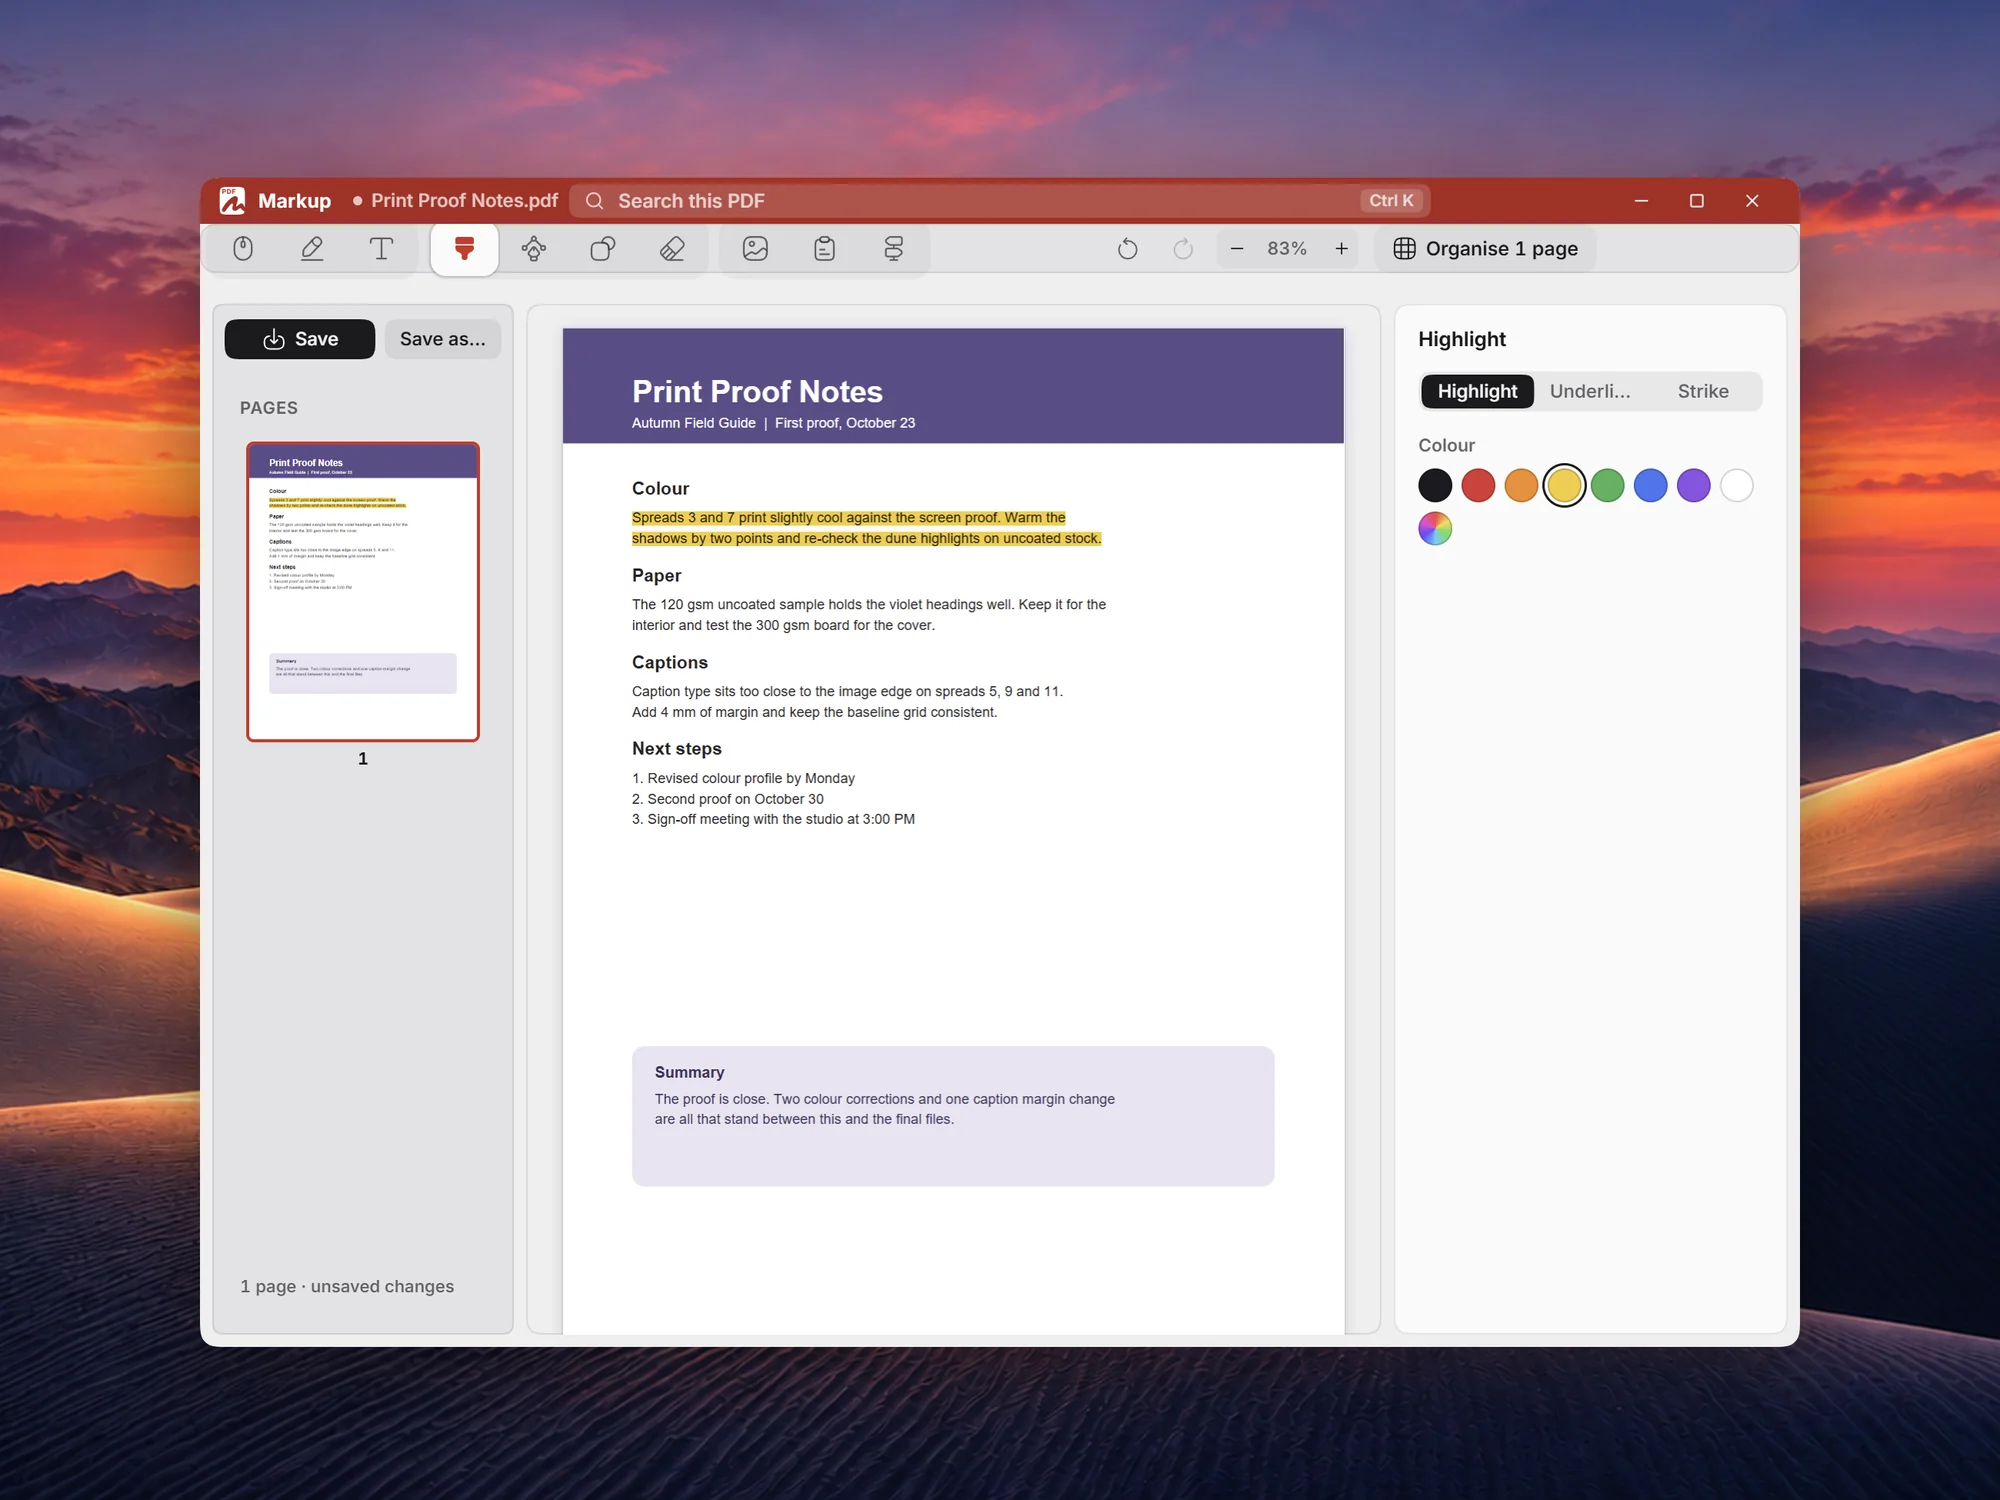Click the Summary box in the document
Screen dimensions: 2000x1500
click(953, 1117)
